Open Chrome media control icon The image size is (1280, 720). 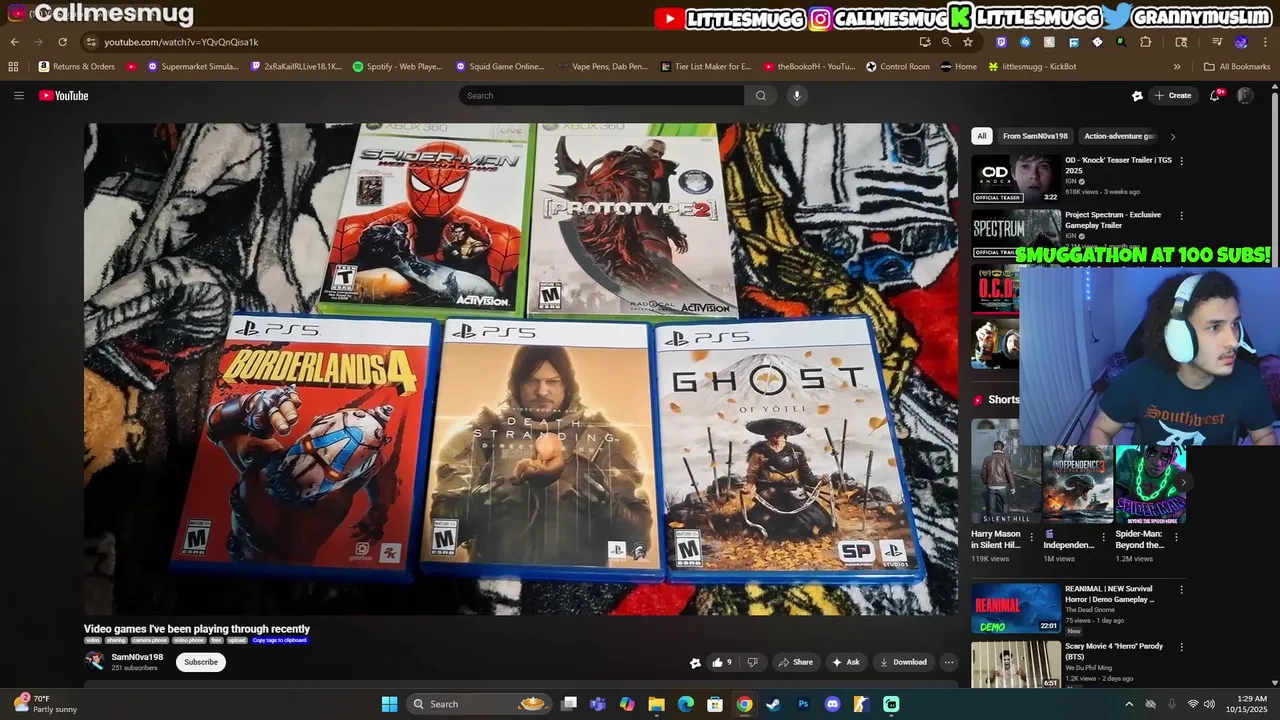(x=1217, y=42)
